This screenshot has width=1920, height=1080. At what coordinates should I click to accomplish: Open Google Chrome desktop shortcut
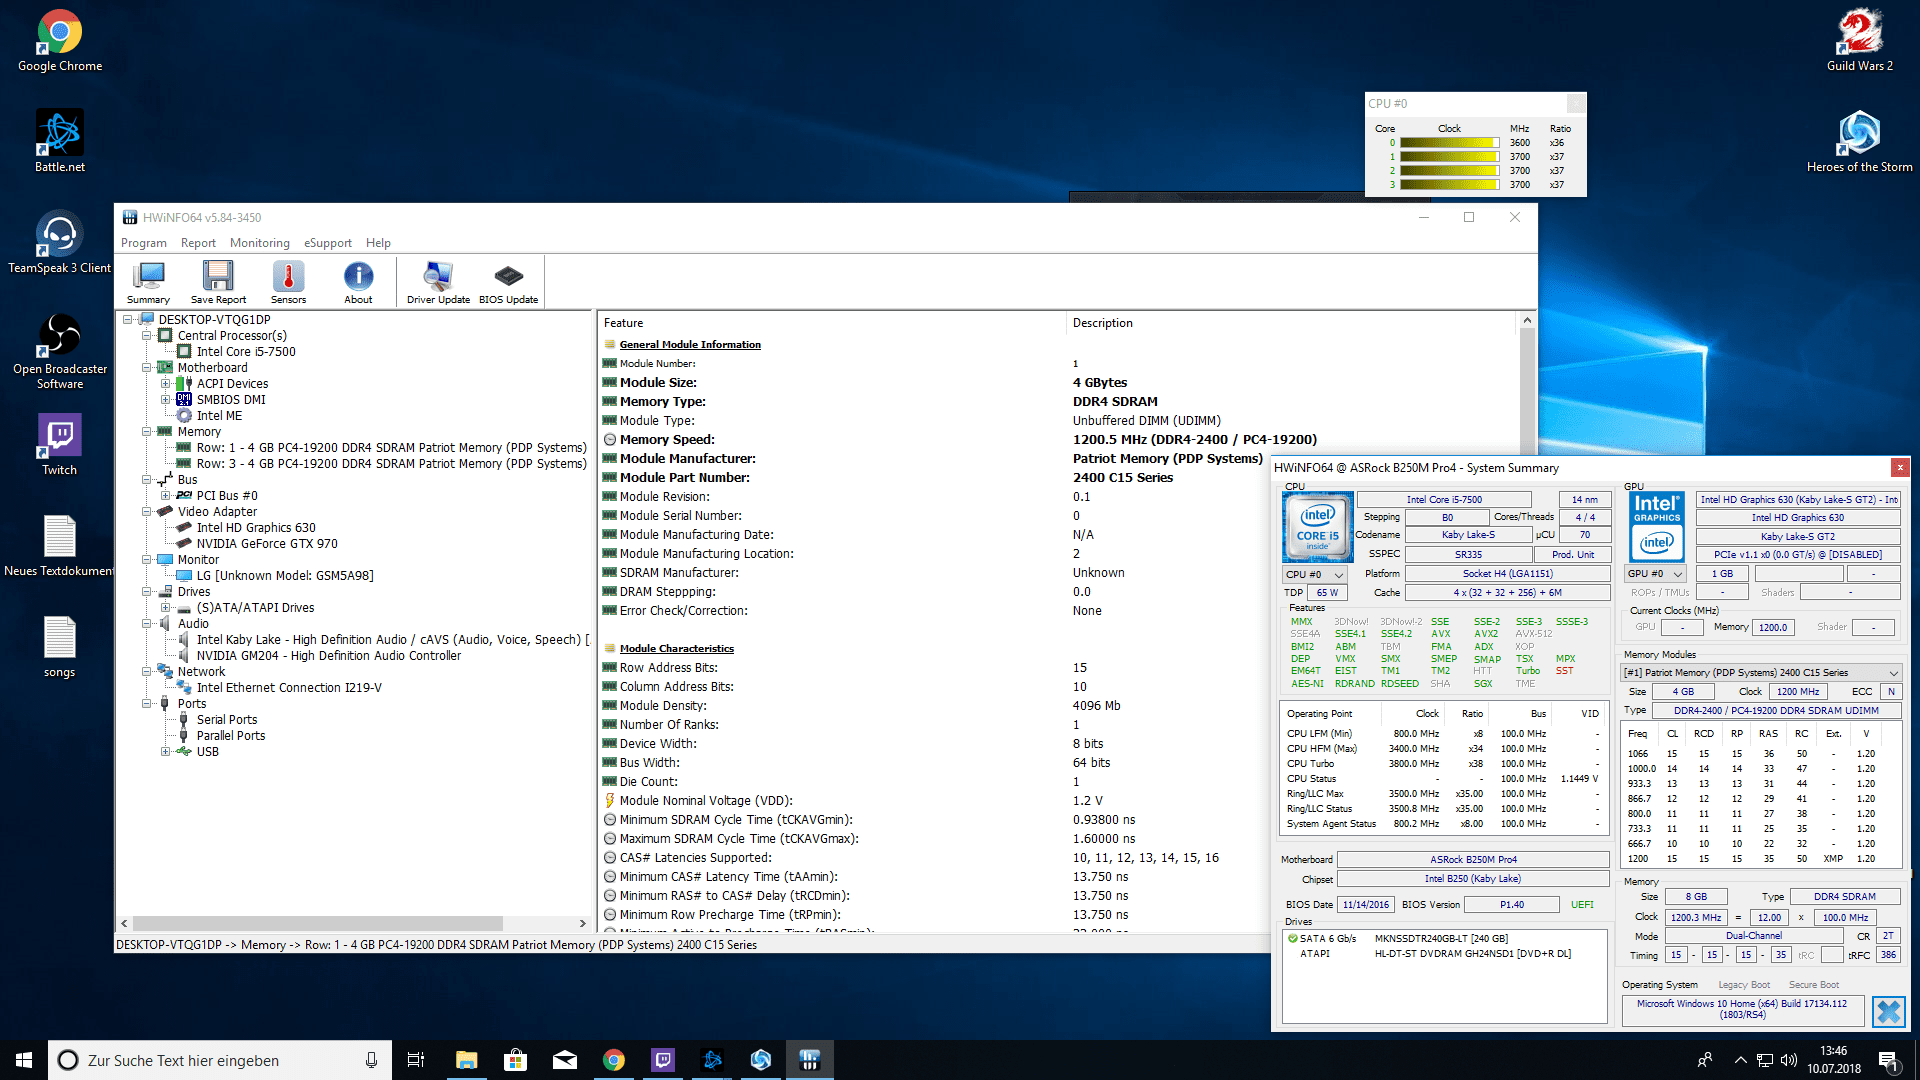click(60, 41)
